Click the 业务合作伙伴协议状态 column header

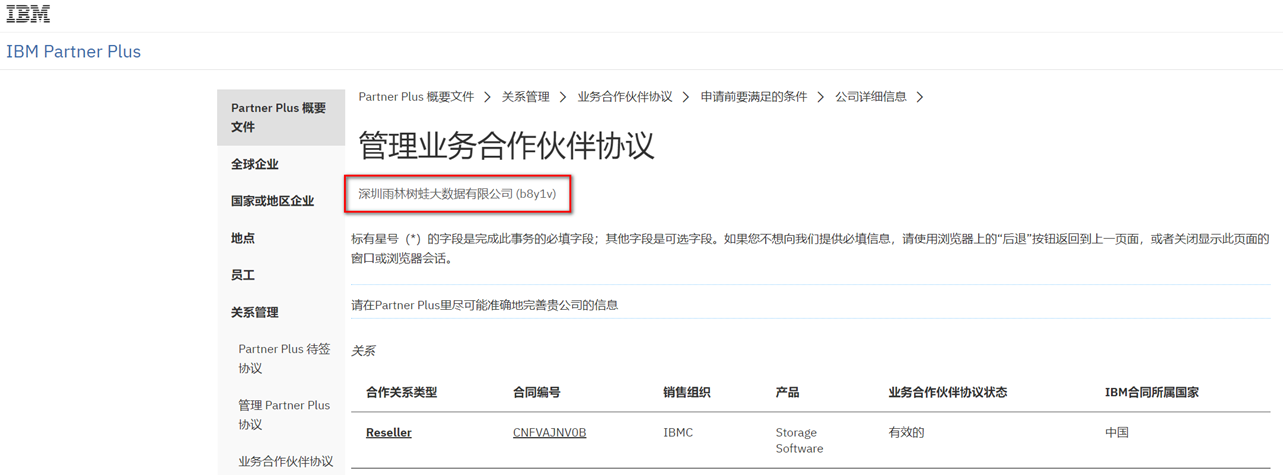point(948,392)
